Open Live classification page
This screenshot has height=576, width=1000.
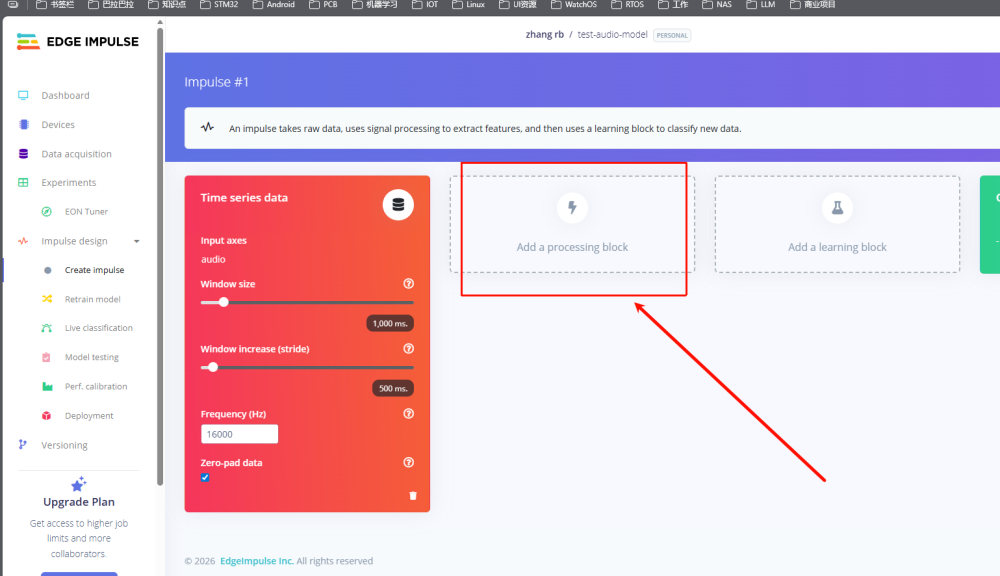98,328
